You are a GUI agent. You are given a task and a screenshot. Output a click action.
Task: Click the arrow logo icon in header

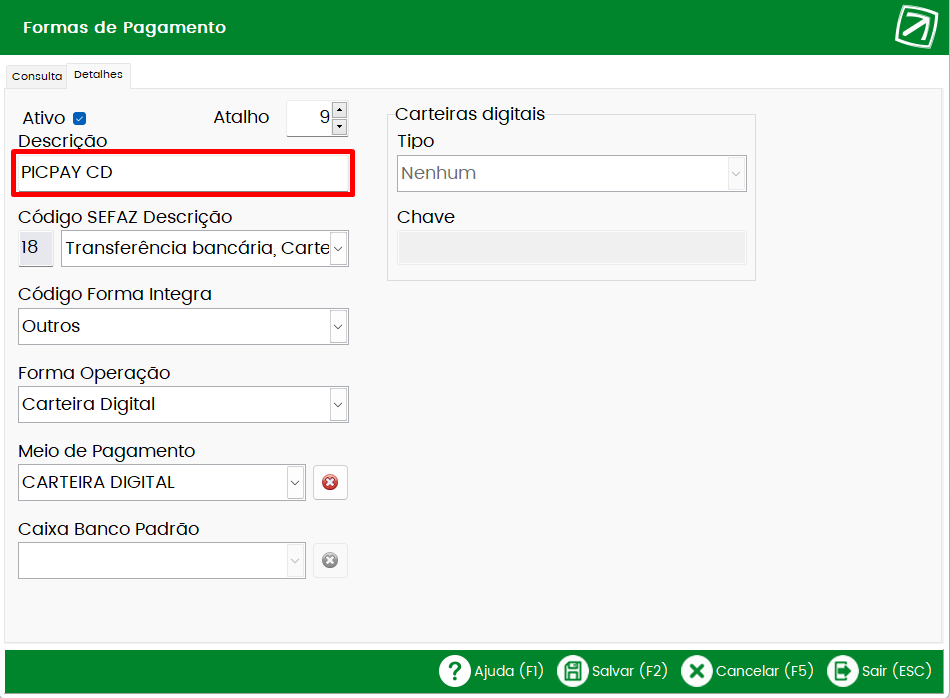(916, 27)
